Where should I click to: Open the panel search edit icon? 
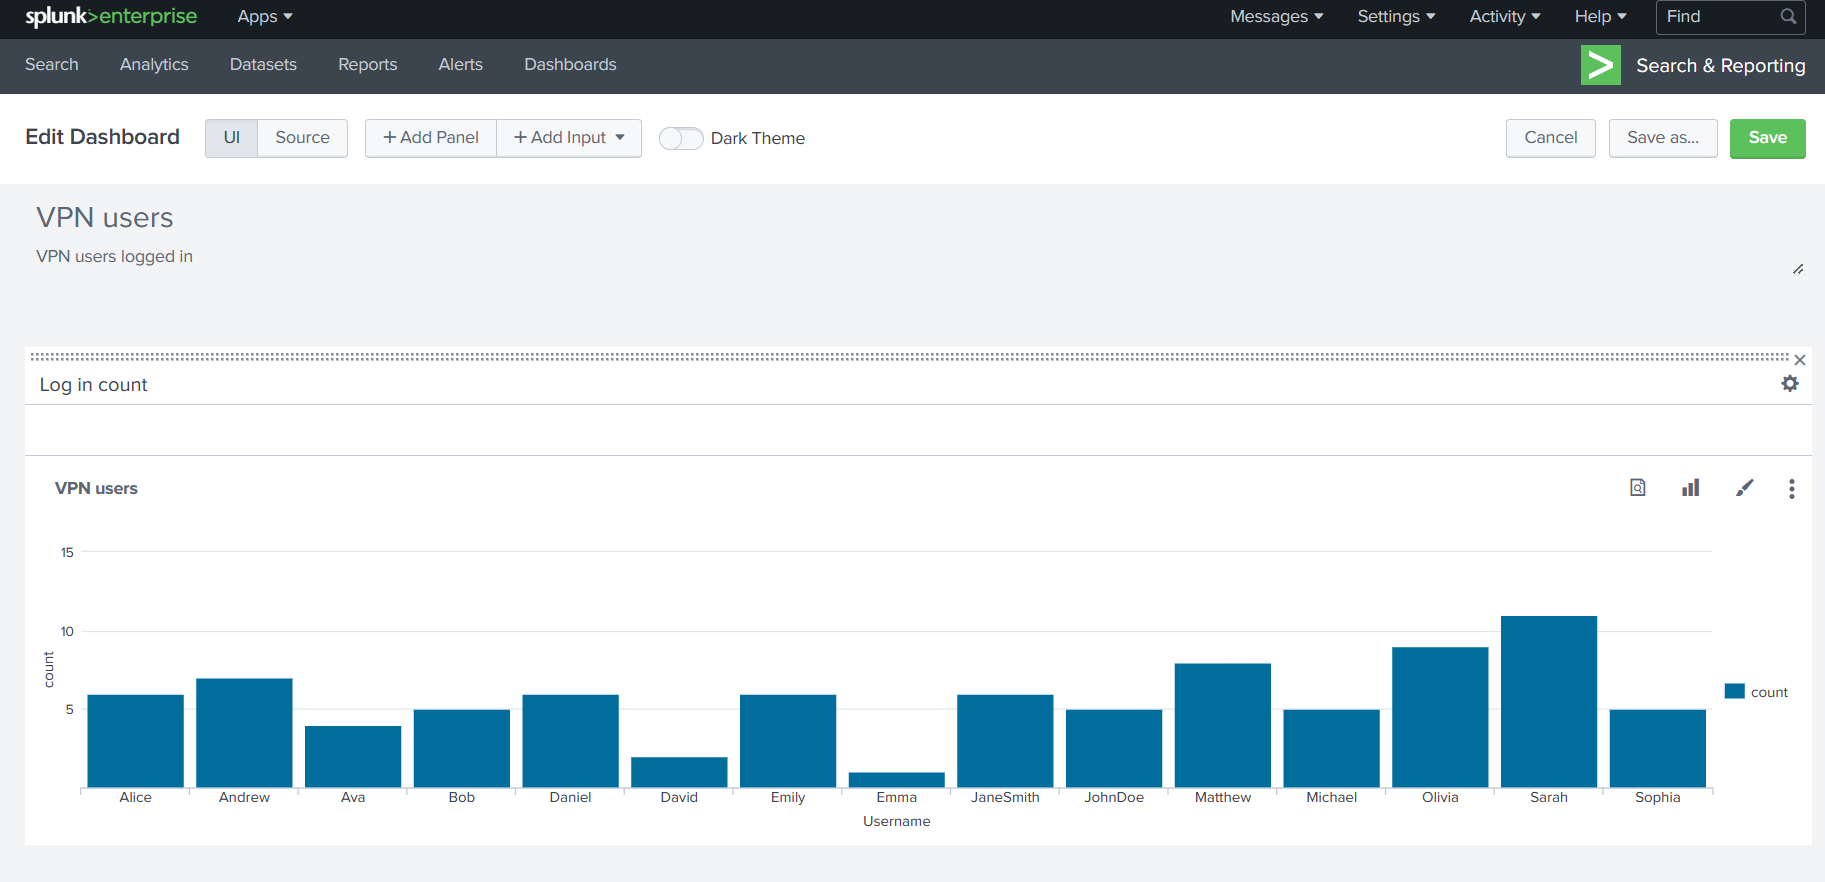coord(1637,488)
